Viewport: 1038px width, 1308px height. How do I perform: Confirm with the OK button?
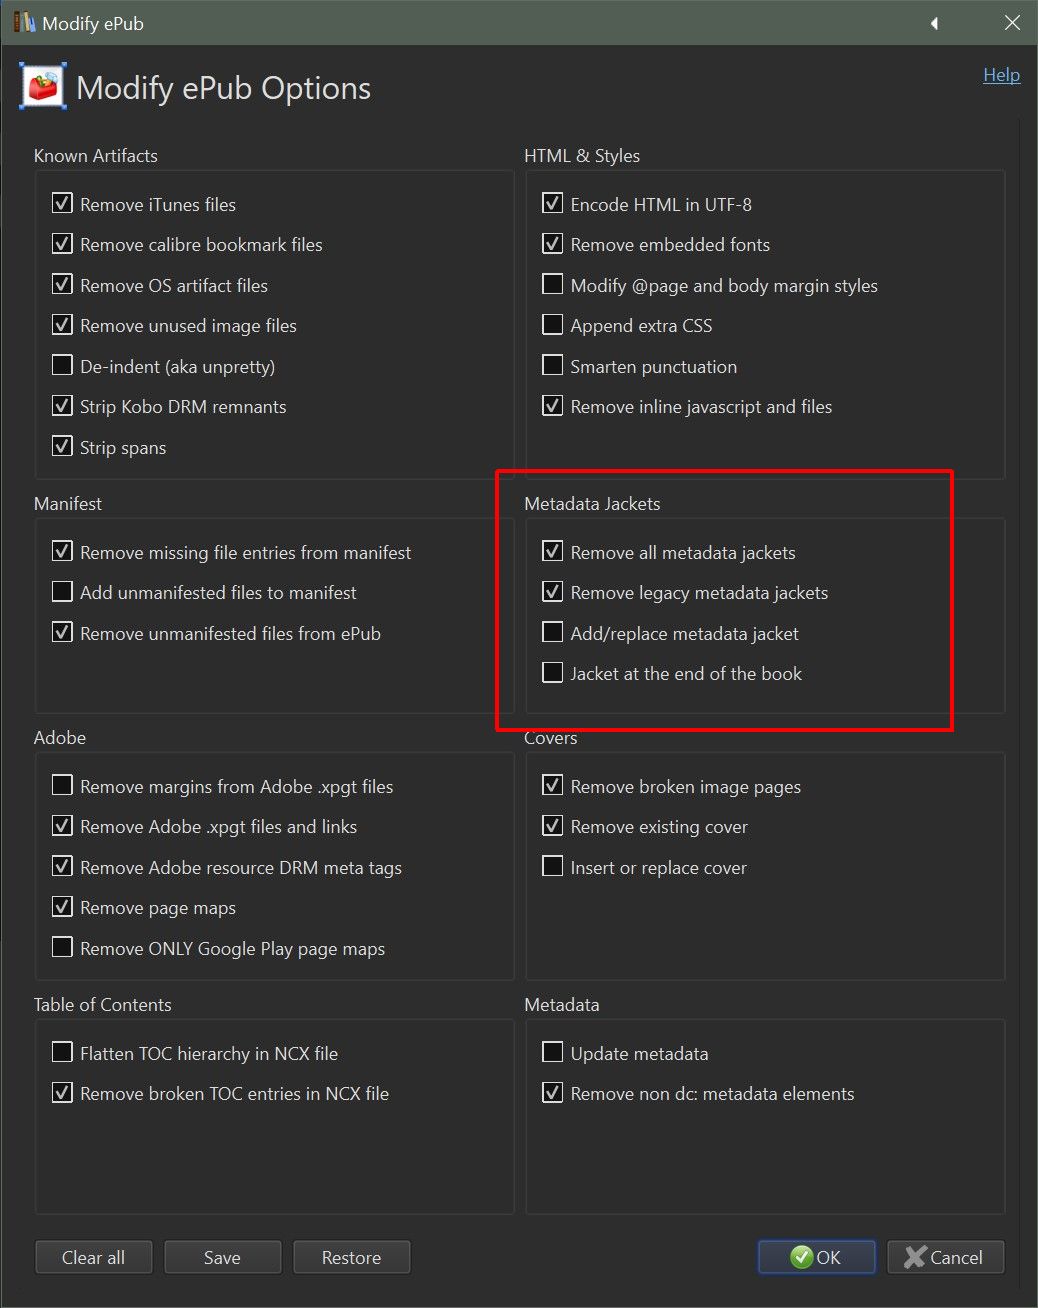pyautogui.click(x=816, y=1257)
